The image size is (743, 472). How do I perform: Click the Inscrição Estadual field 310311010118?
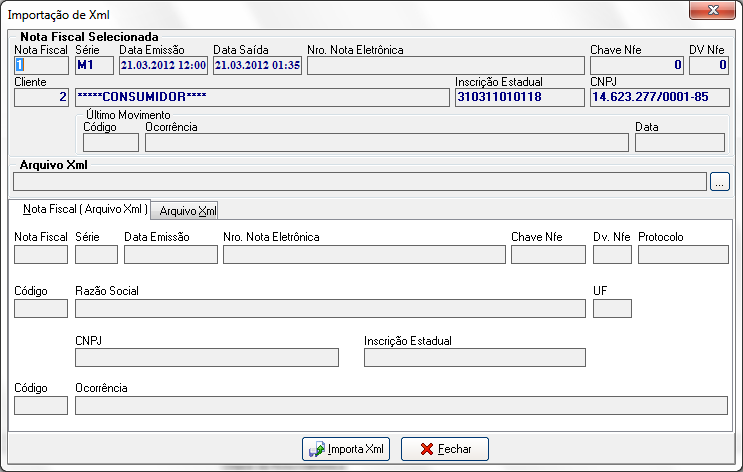click(x=520, y=97)
